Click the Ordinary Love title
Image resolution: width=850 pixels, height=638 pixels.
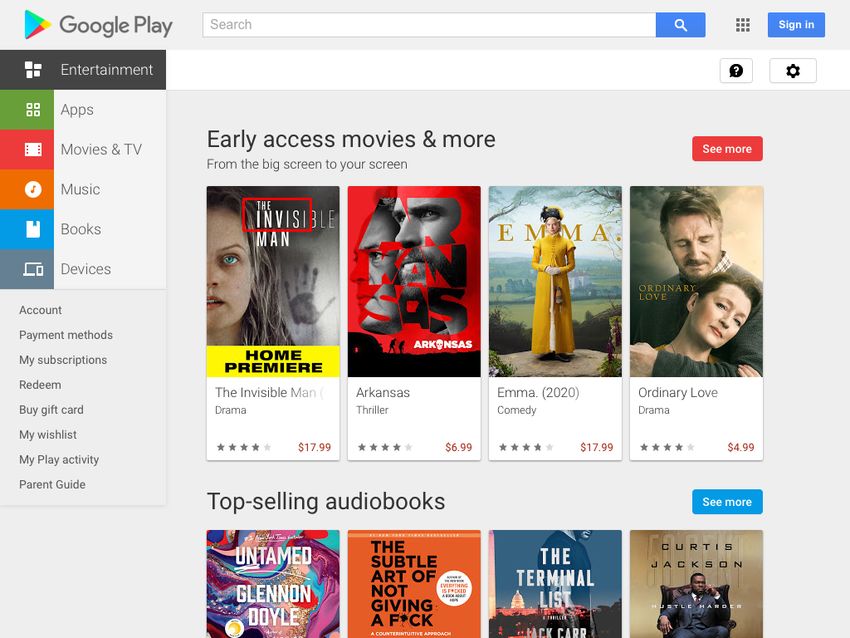point(678,392)
